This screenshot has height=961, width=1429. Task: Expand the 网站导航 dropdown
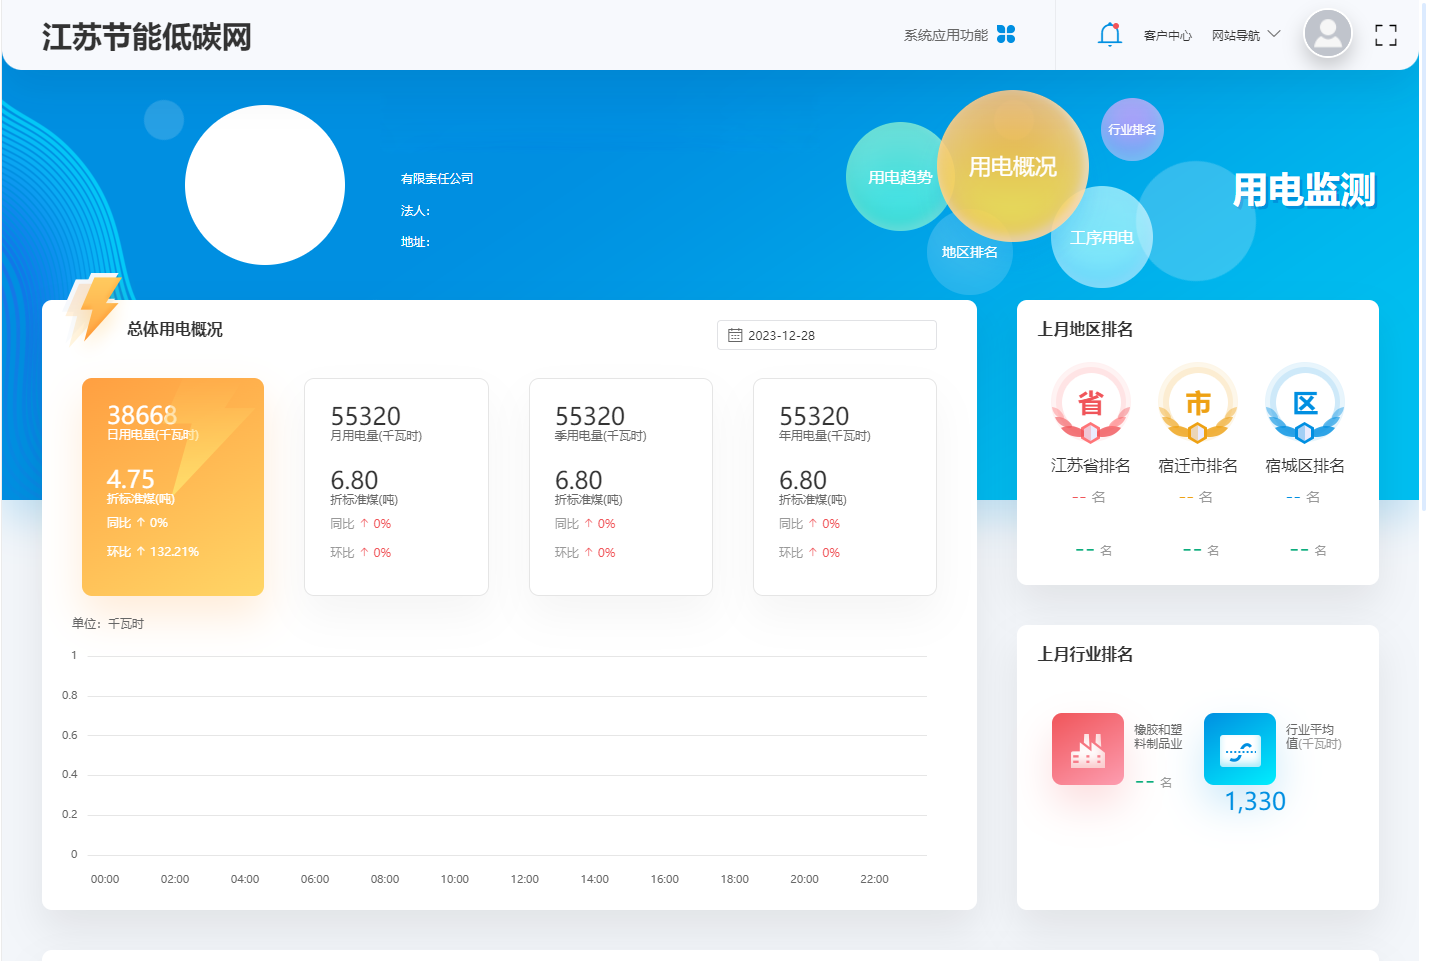pos(1243,33)
